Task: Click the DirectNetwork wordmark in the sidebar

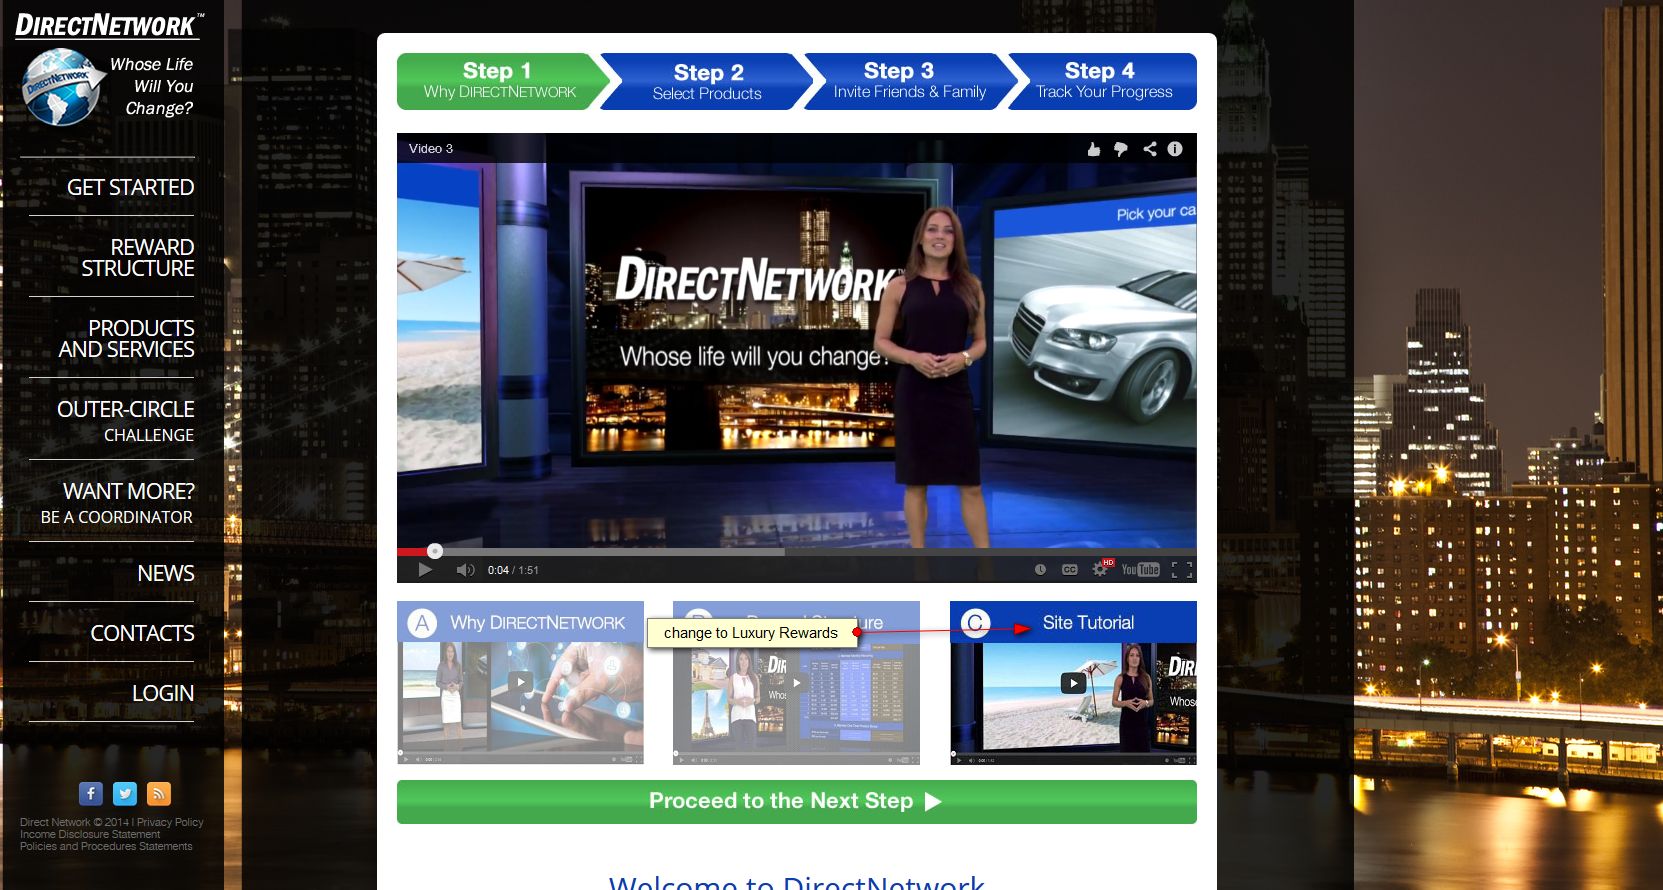Action: point(108,25)
